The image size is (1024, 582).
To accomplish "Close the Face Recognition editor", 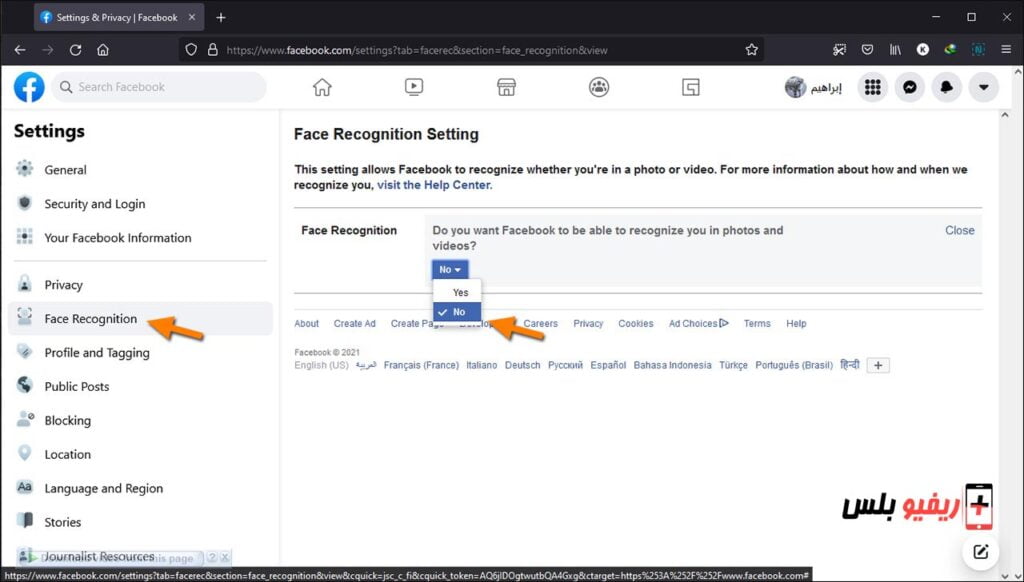I will click(x=959, y=230).
